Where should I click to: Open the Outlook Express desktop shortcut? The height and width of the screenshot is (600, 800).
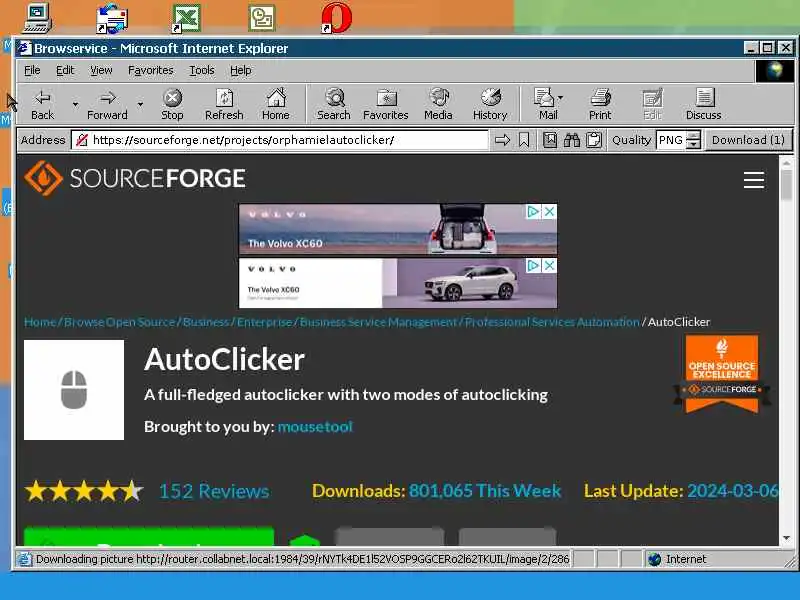[x=112, y=18]
